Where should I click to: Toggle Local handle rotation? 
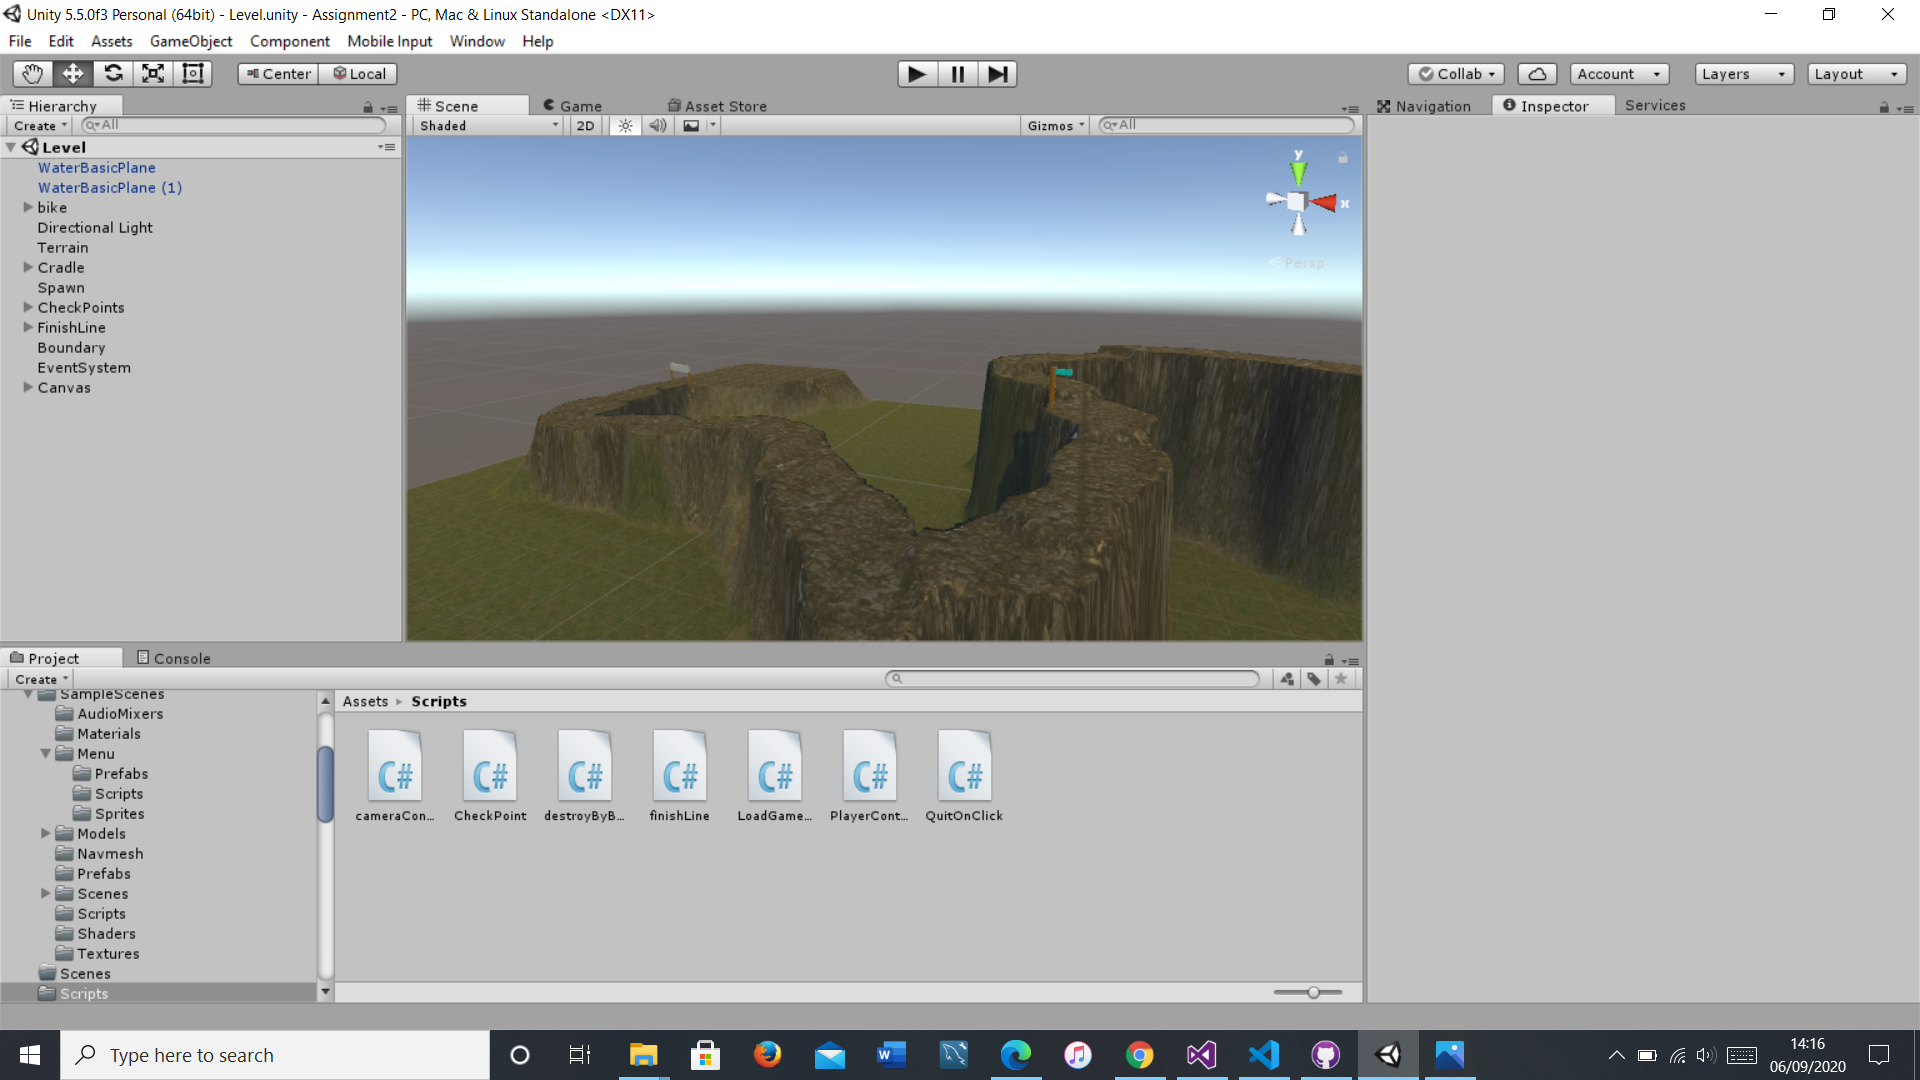359,74
